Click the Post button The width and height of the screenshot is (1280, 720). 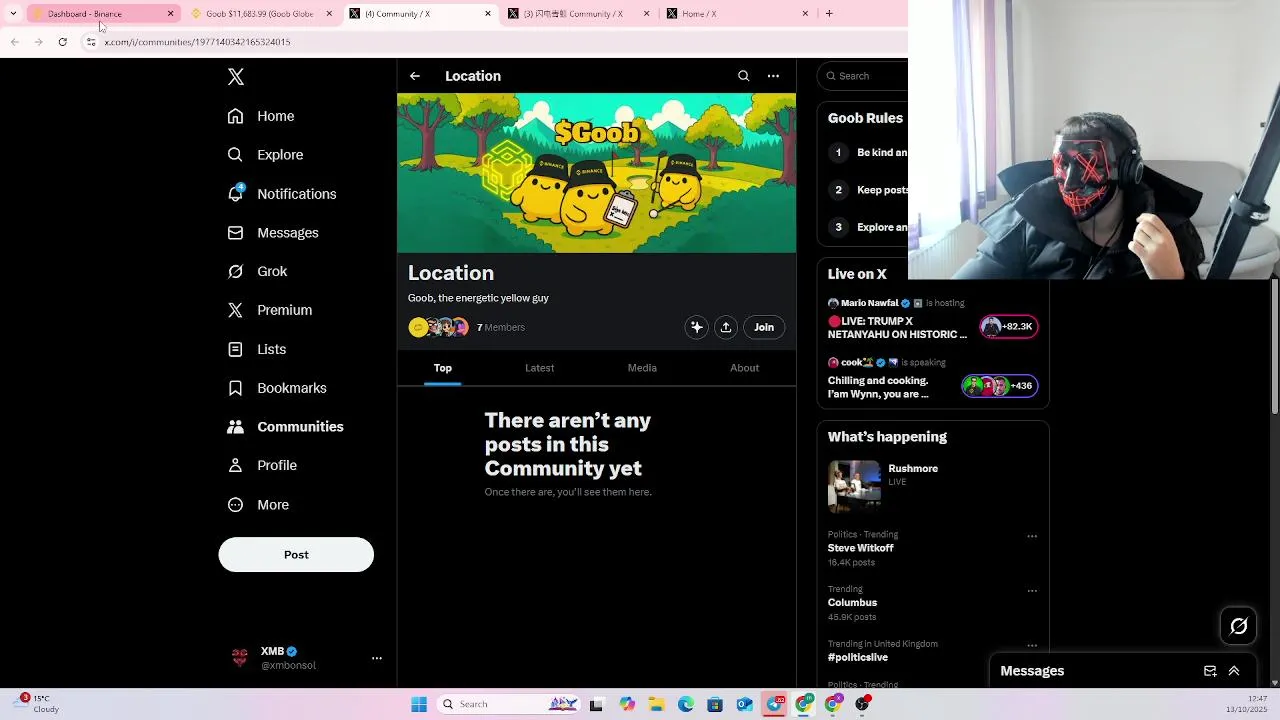296,555
